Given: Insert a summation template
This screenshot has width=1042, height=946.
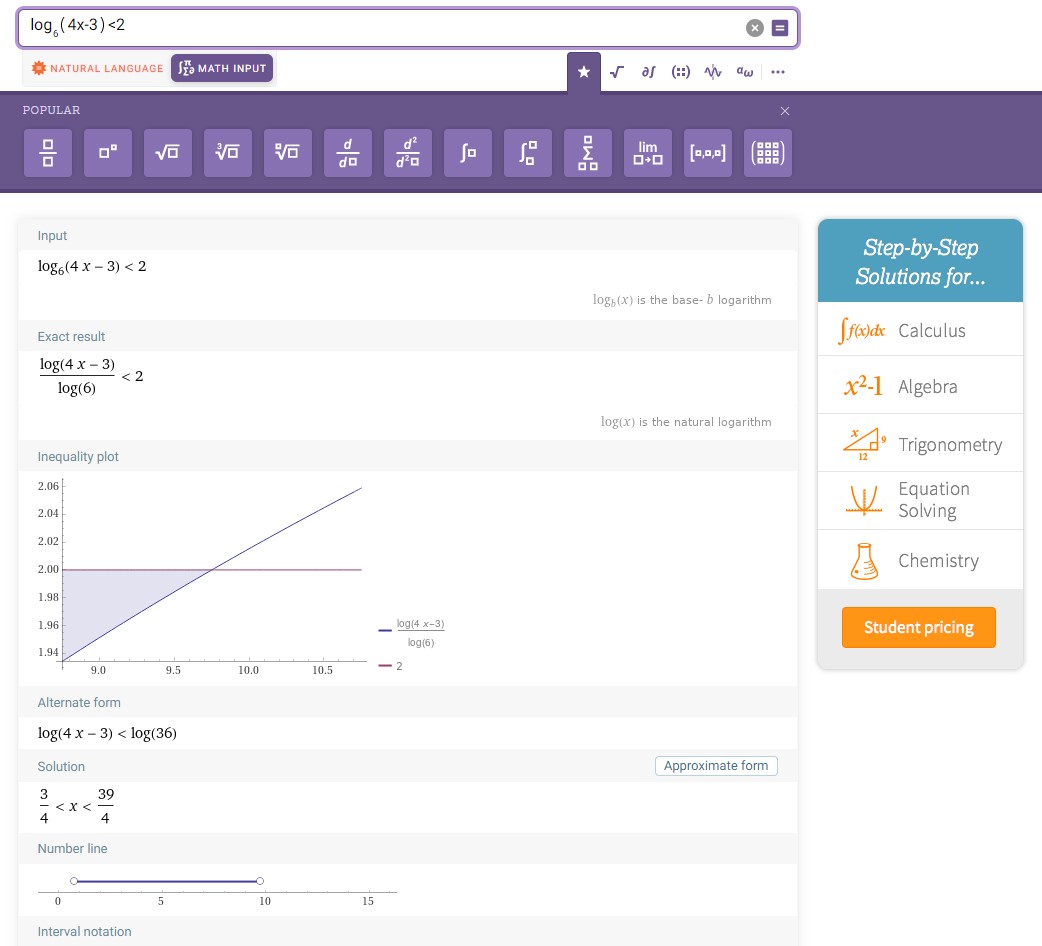Looking at the screenshot, I should click(x=588, y=153).
